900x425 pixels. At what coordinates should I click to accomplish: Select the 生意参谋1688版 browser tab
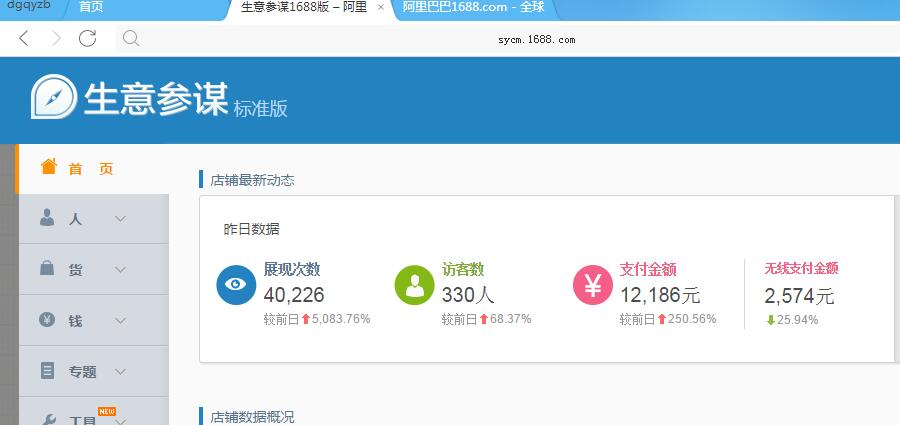(313, 8)
